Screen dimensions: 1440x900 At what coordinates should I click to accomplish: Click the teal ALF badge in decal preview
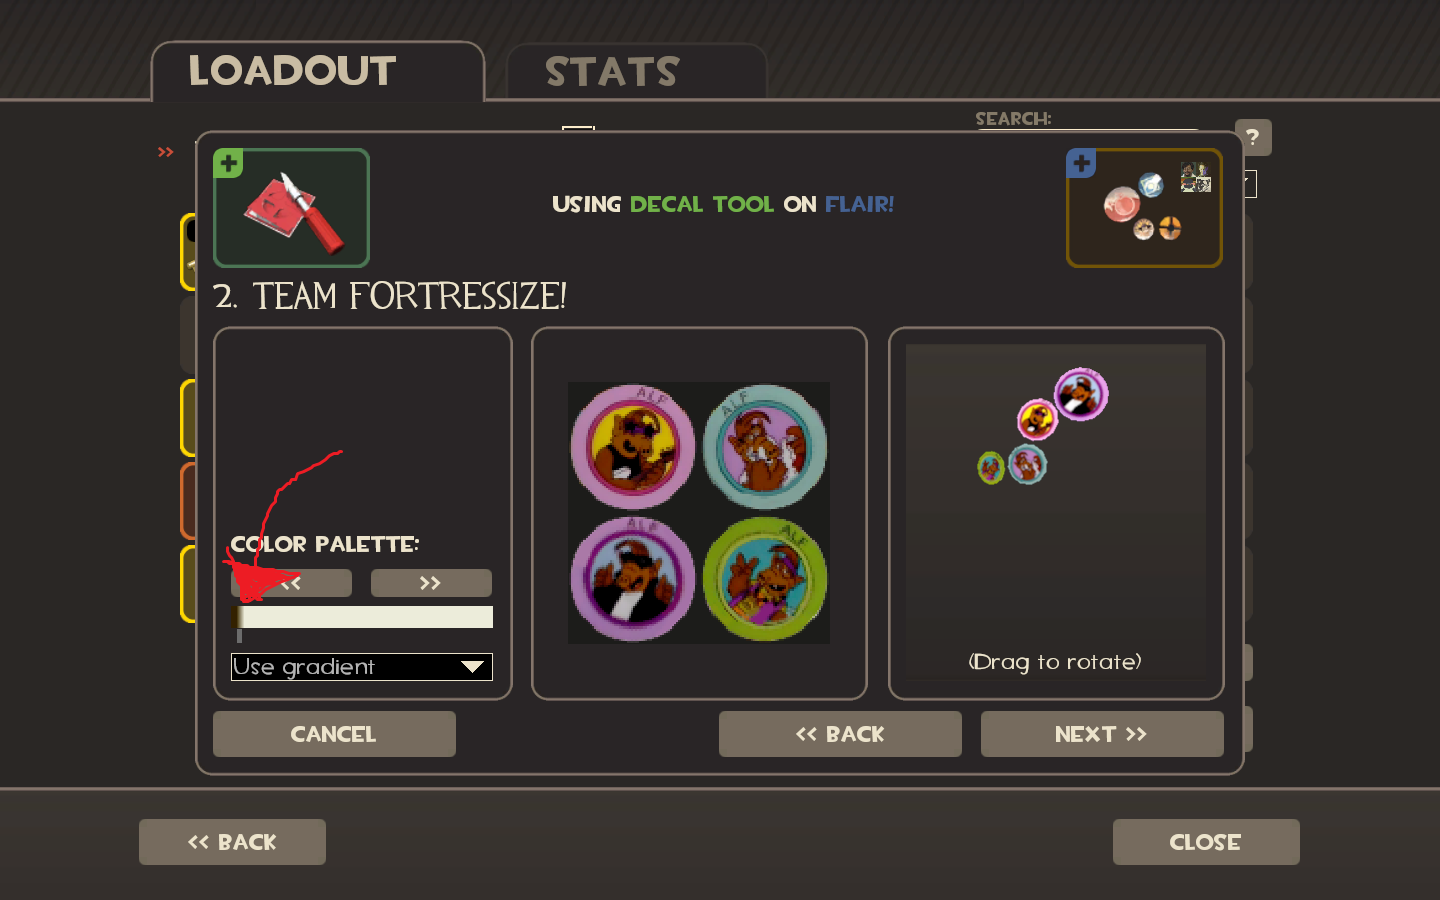point(765,446)
